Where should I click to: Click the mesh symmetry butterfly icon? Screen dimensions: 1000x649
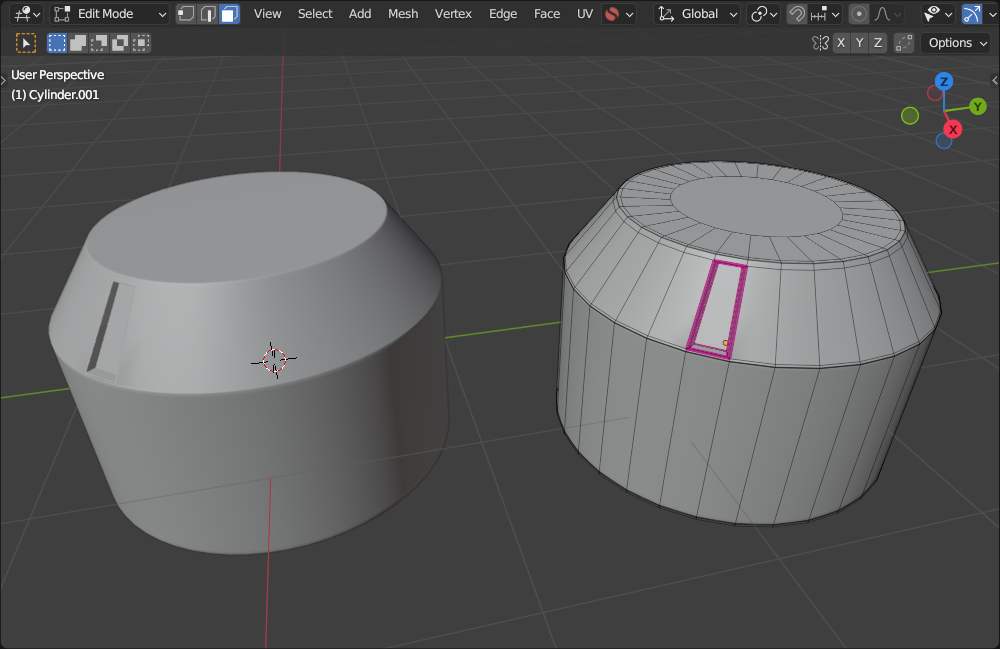[820, 43]
